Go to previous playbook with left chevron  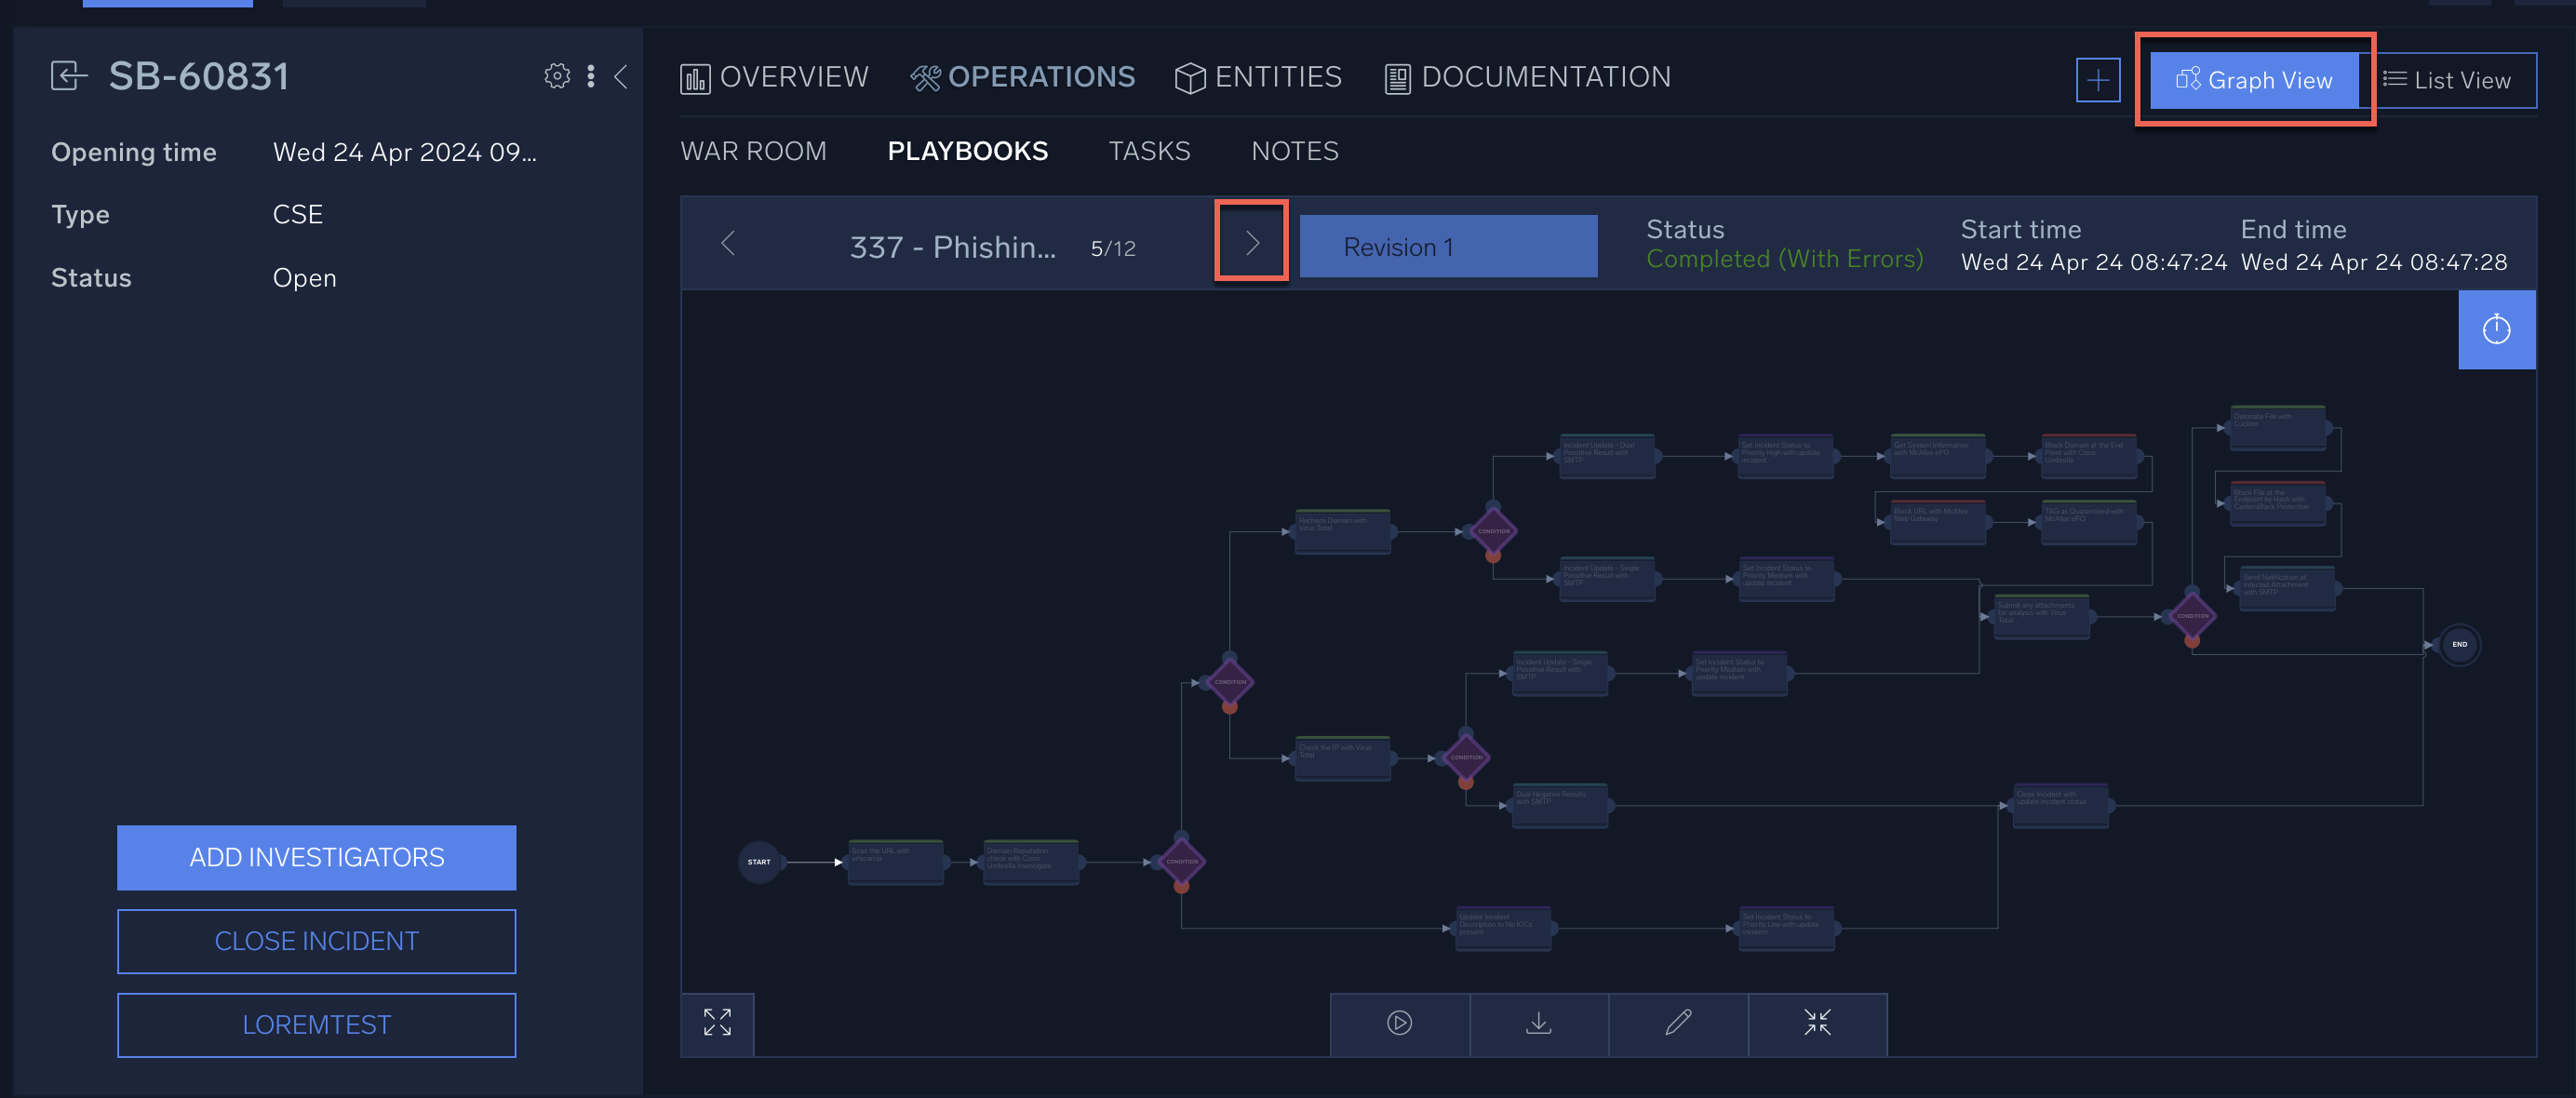click(x=729, y=243)
